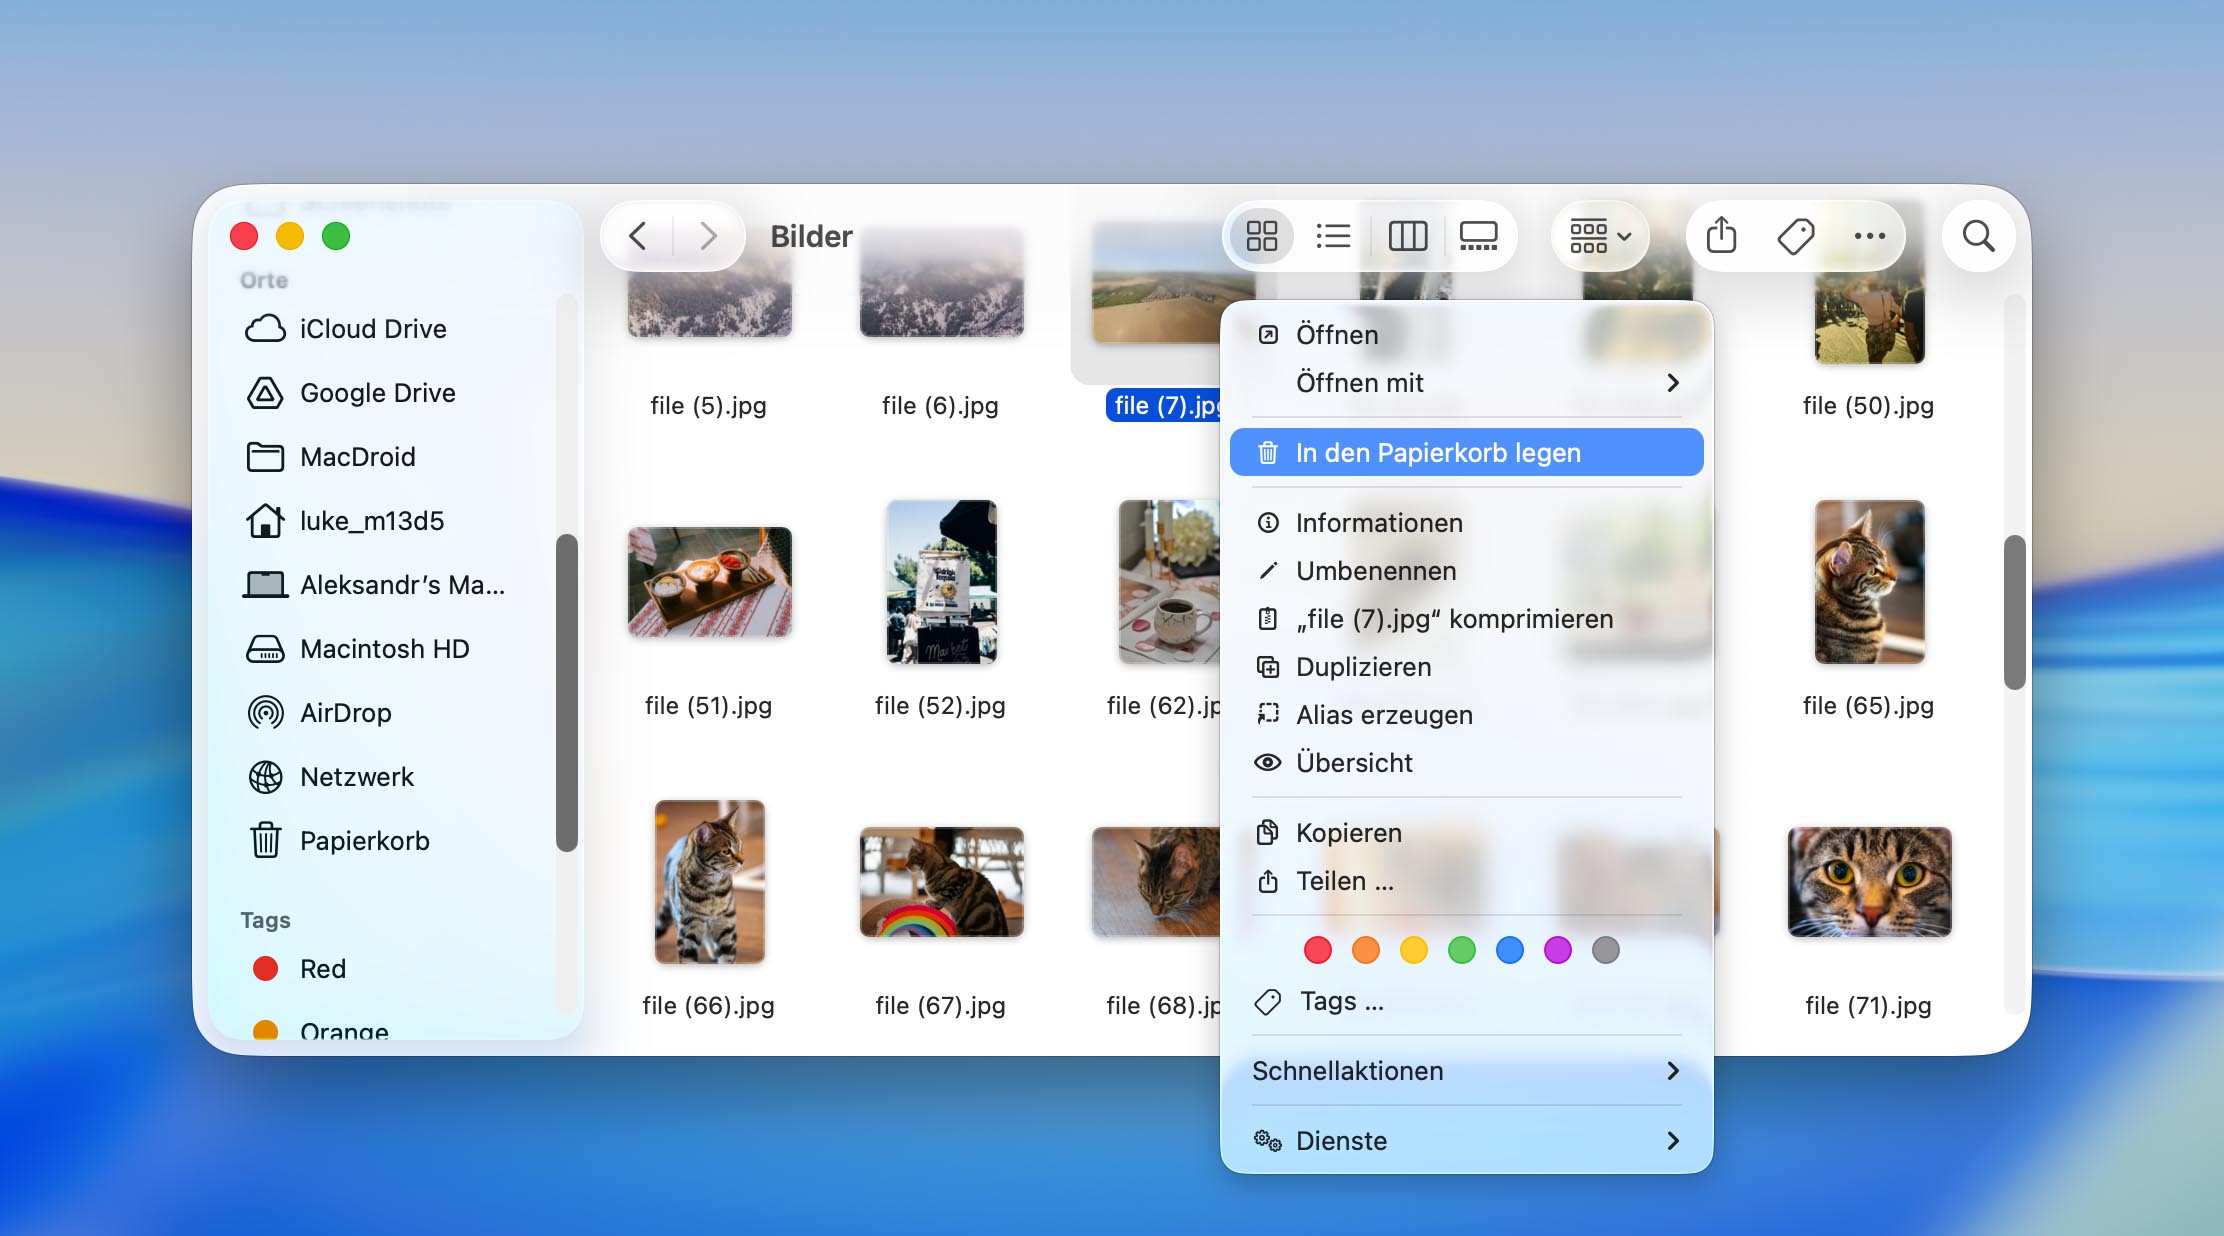
Task: Expand the Öffnen mit submenu
Action: [1466, 383]
